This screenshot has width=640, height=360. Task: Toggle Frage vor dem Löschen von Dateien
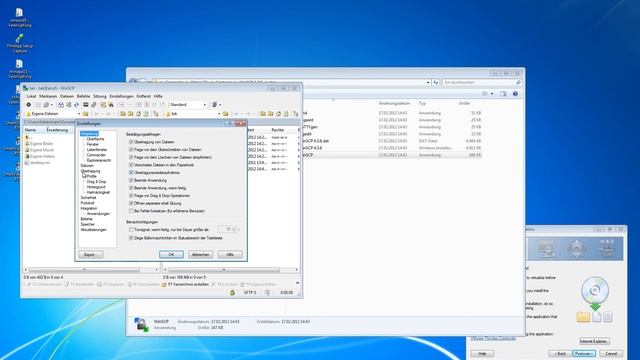pyautogui.click(x=131, y=157)
